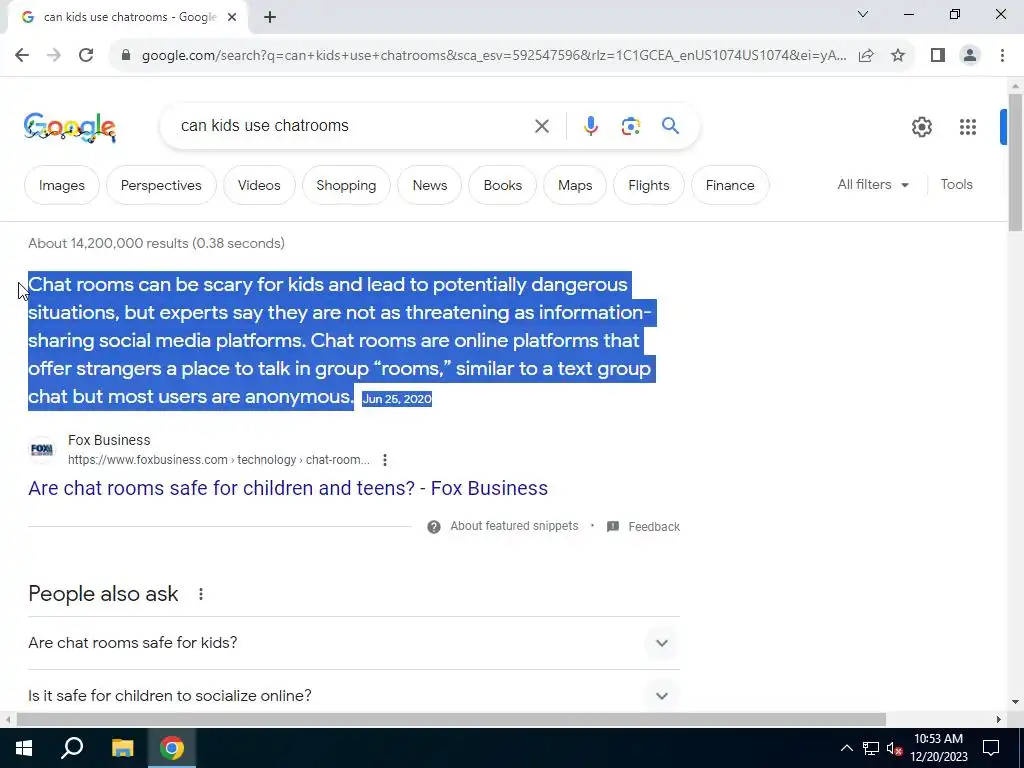Search by image with Lens icon

(x=630, y=125)
